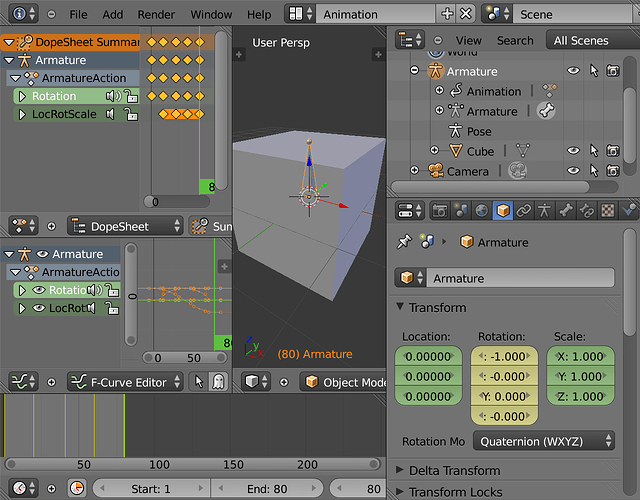This screenshot has width=640, height=500.
Task: Open the Help menu
Action: [x=259, y=14]
